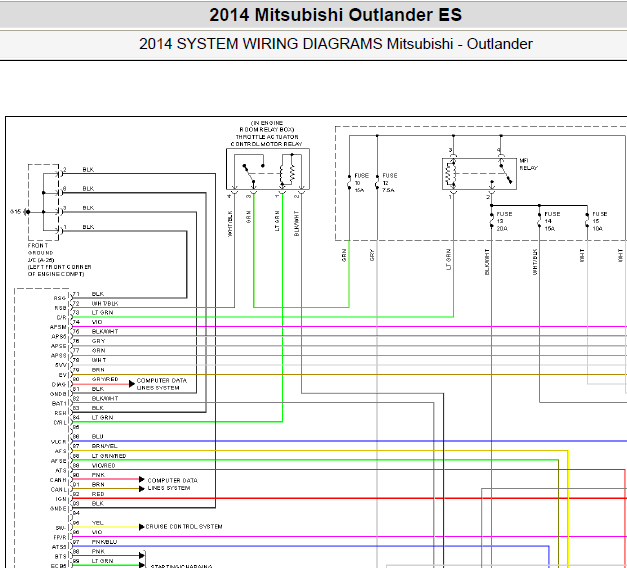Click the '2014 SYSTEM WIRING DIAGRAMS Mitsubishi - Outlander' subtitle
The width and height of the screenshot is (627, 568).
[335, 44]
